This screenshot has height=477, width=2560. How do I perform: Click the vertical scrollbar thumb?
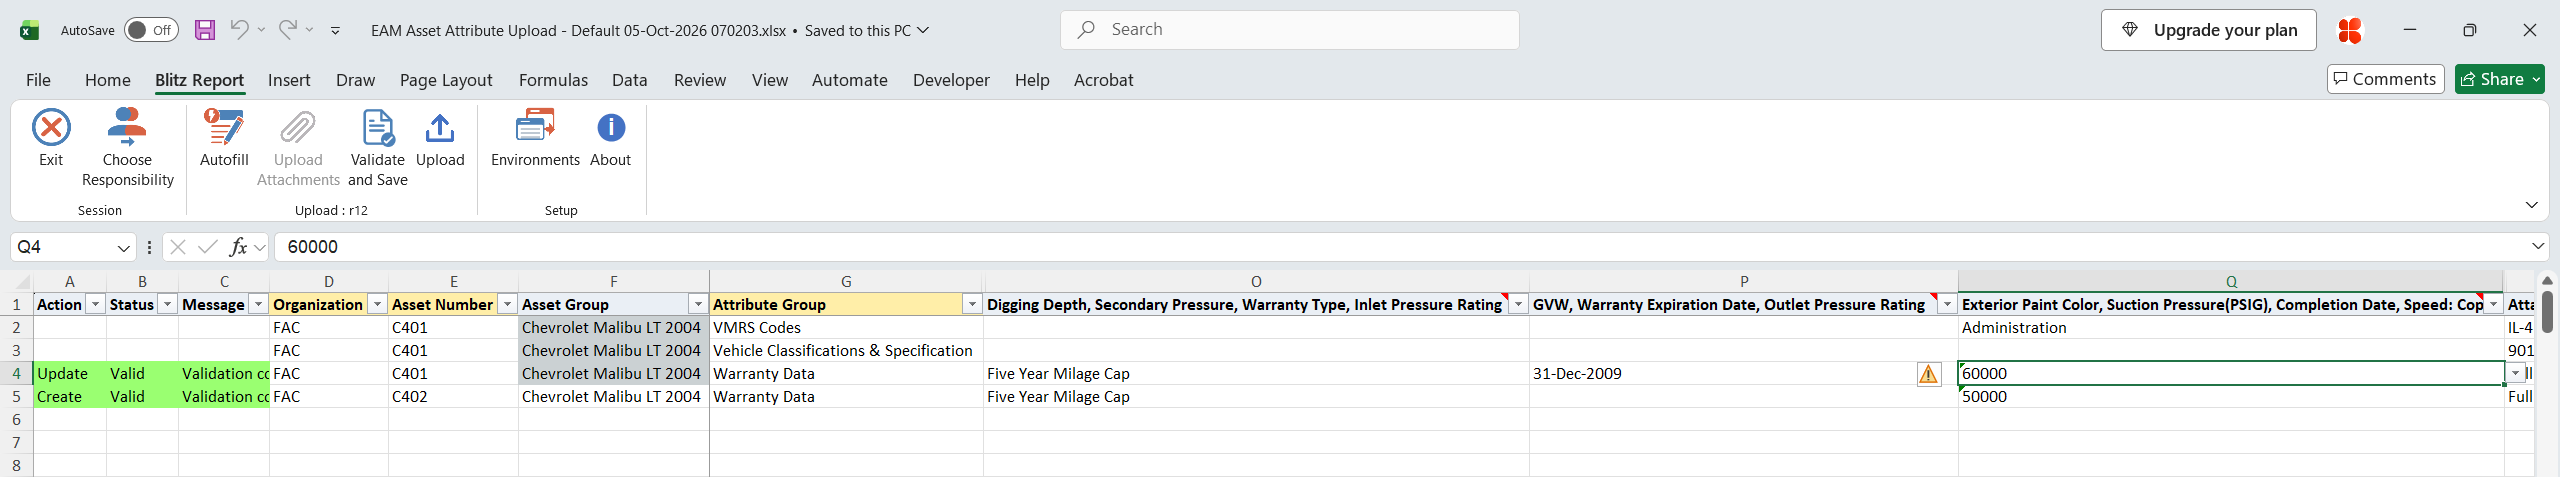(2547, 312)
